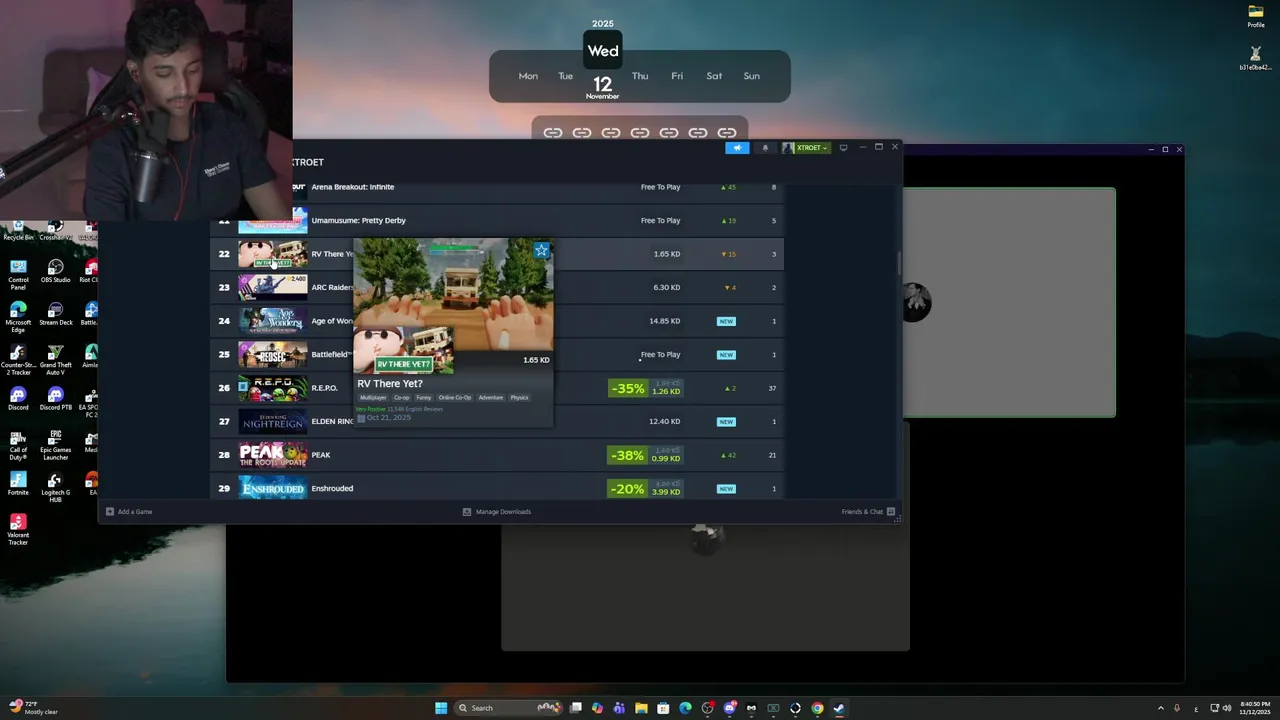This screenshot has height=720, width=1280.
Task: Switch Steam to Big Picture mode
Action: tap(843, 148)
